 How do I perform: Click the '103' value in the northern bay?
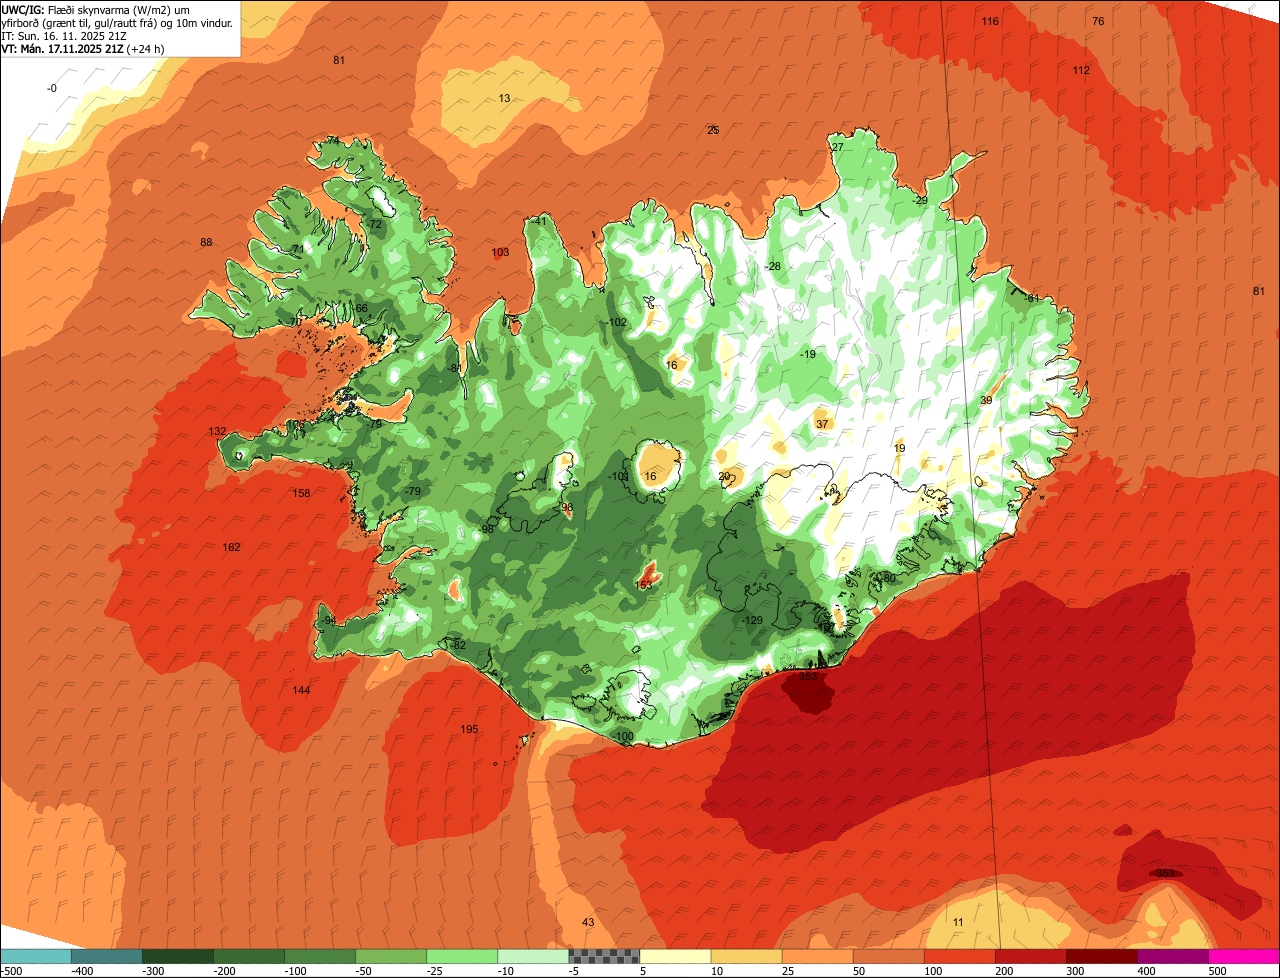501,252
